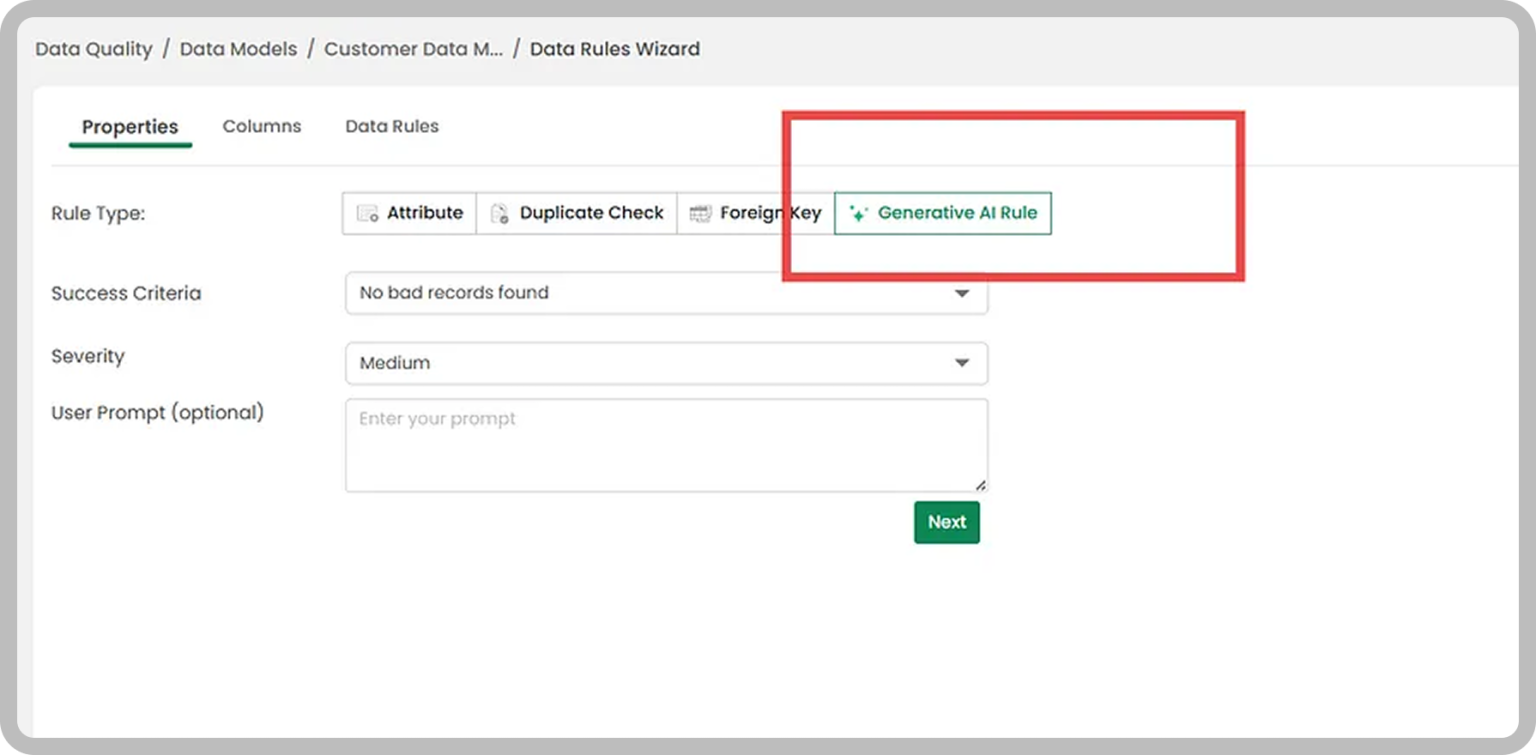This screenshot has width=1536, height=755.
Task: Select the Attribute rule type
Action: [x=409, y=213]
